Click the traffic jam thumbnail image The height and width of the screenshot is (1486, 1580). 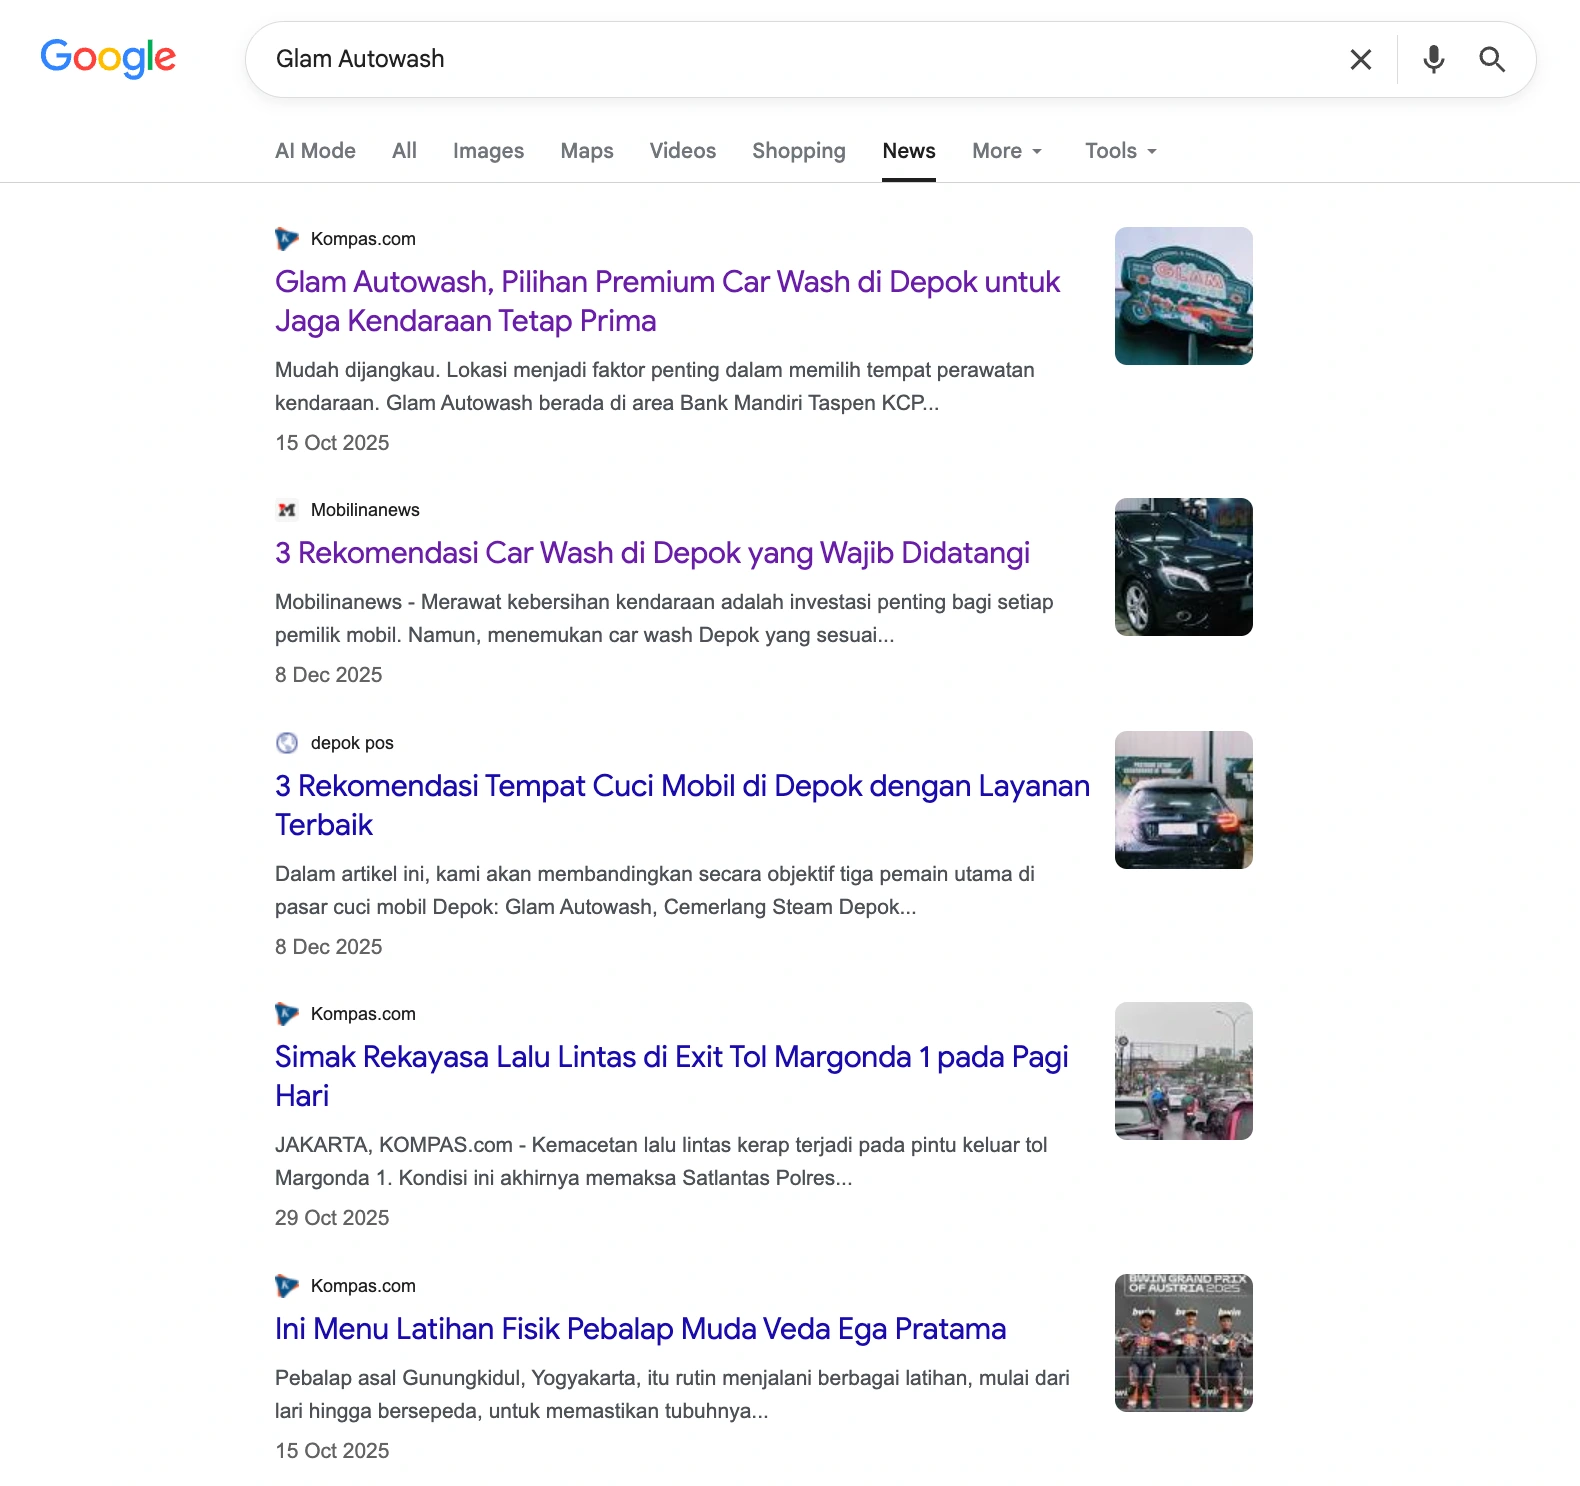pyautogui.click(x=1184, y=1071)
